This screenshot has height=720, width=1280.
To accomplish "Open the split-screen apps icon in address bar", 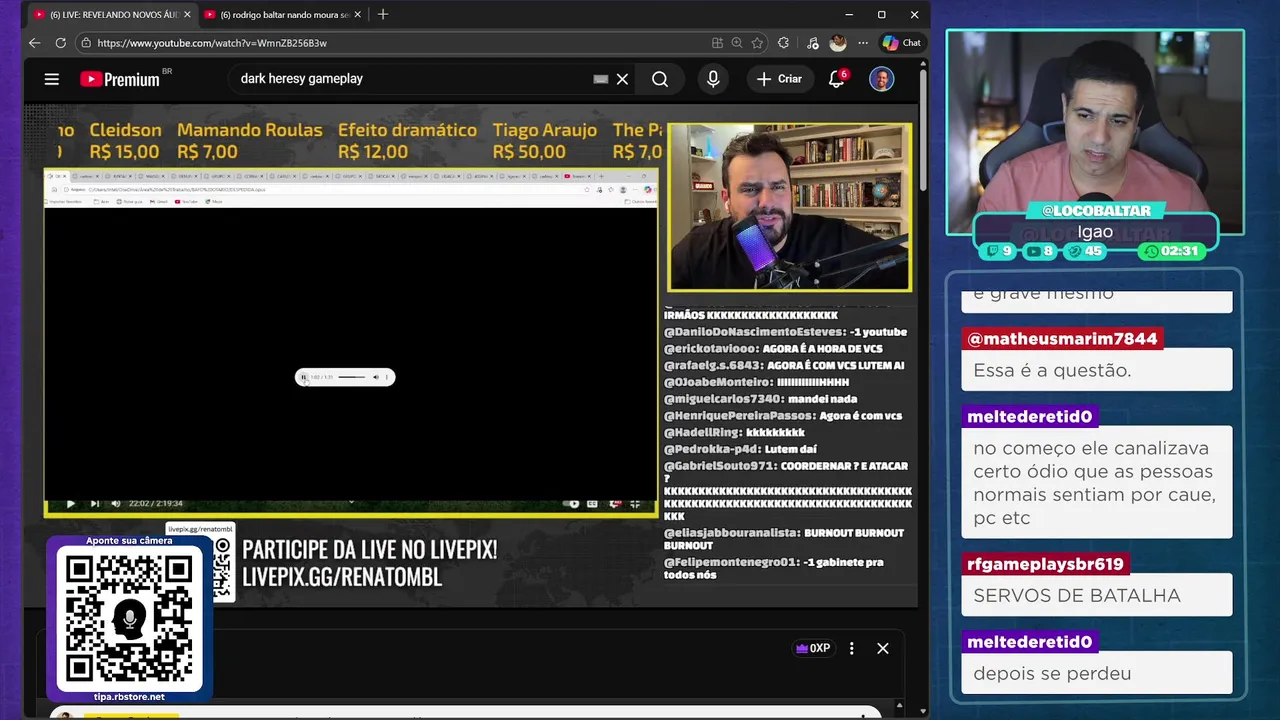I will pos(717,43).
